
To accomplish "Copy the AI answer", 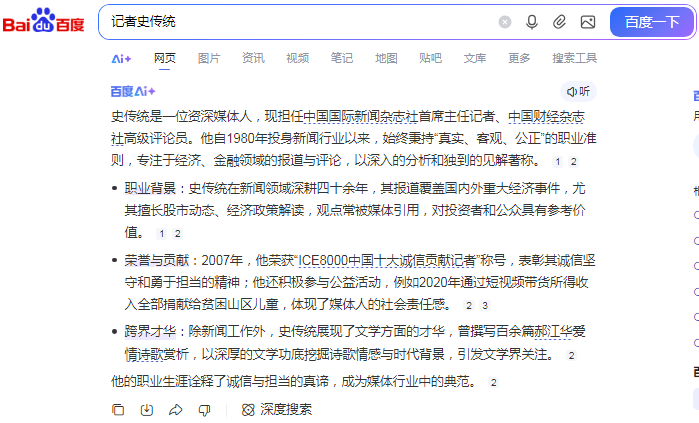I will point(118,409).
